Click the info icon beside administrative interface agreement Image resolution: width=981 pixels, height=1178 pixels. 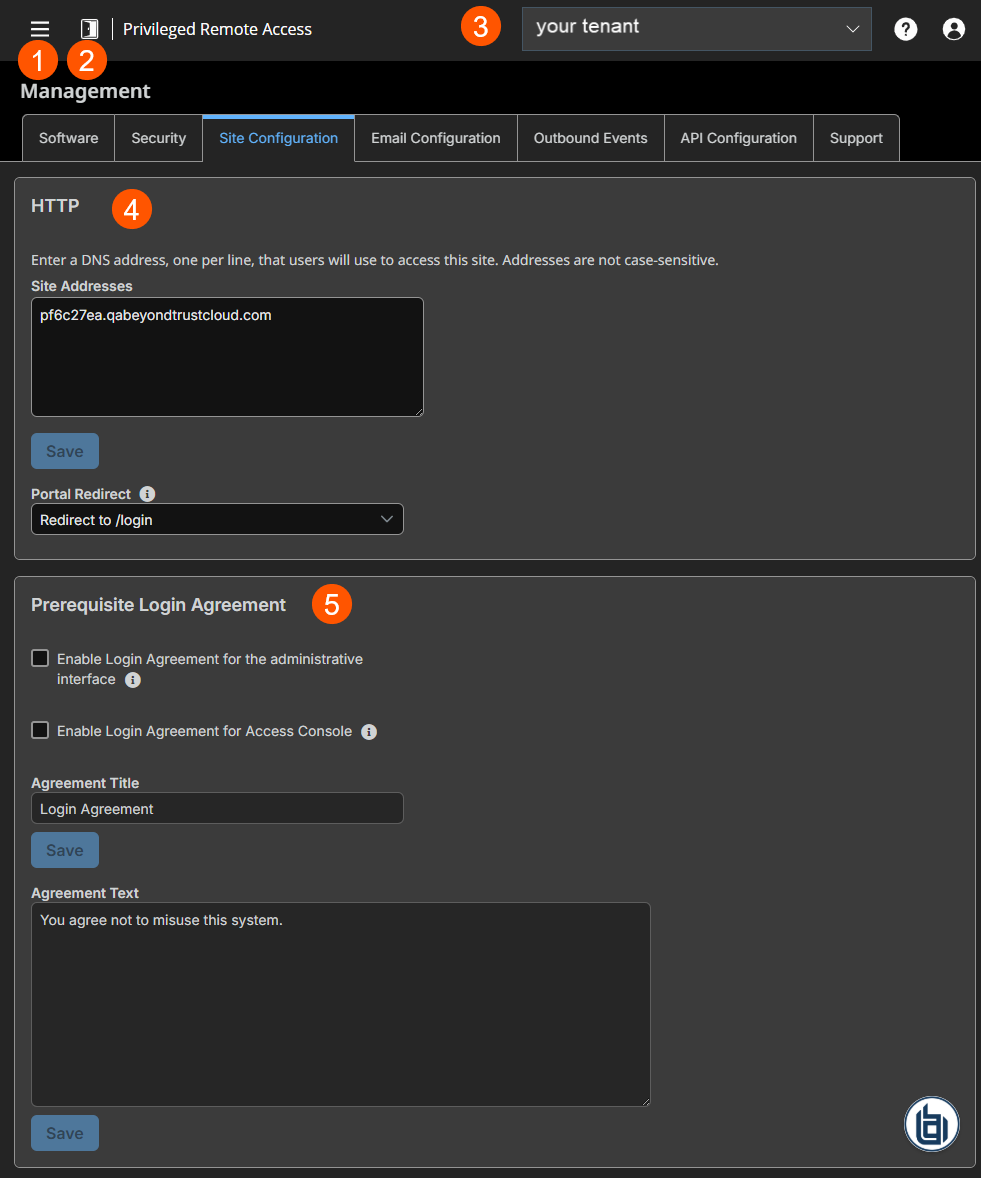[132, 679]
